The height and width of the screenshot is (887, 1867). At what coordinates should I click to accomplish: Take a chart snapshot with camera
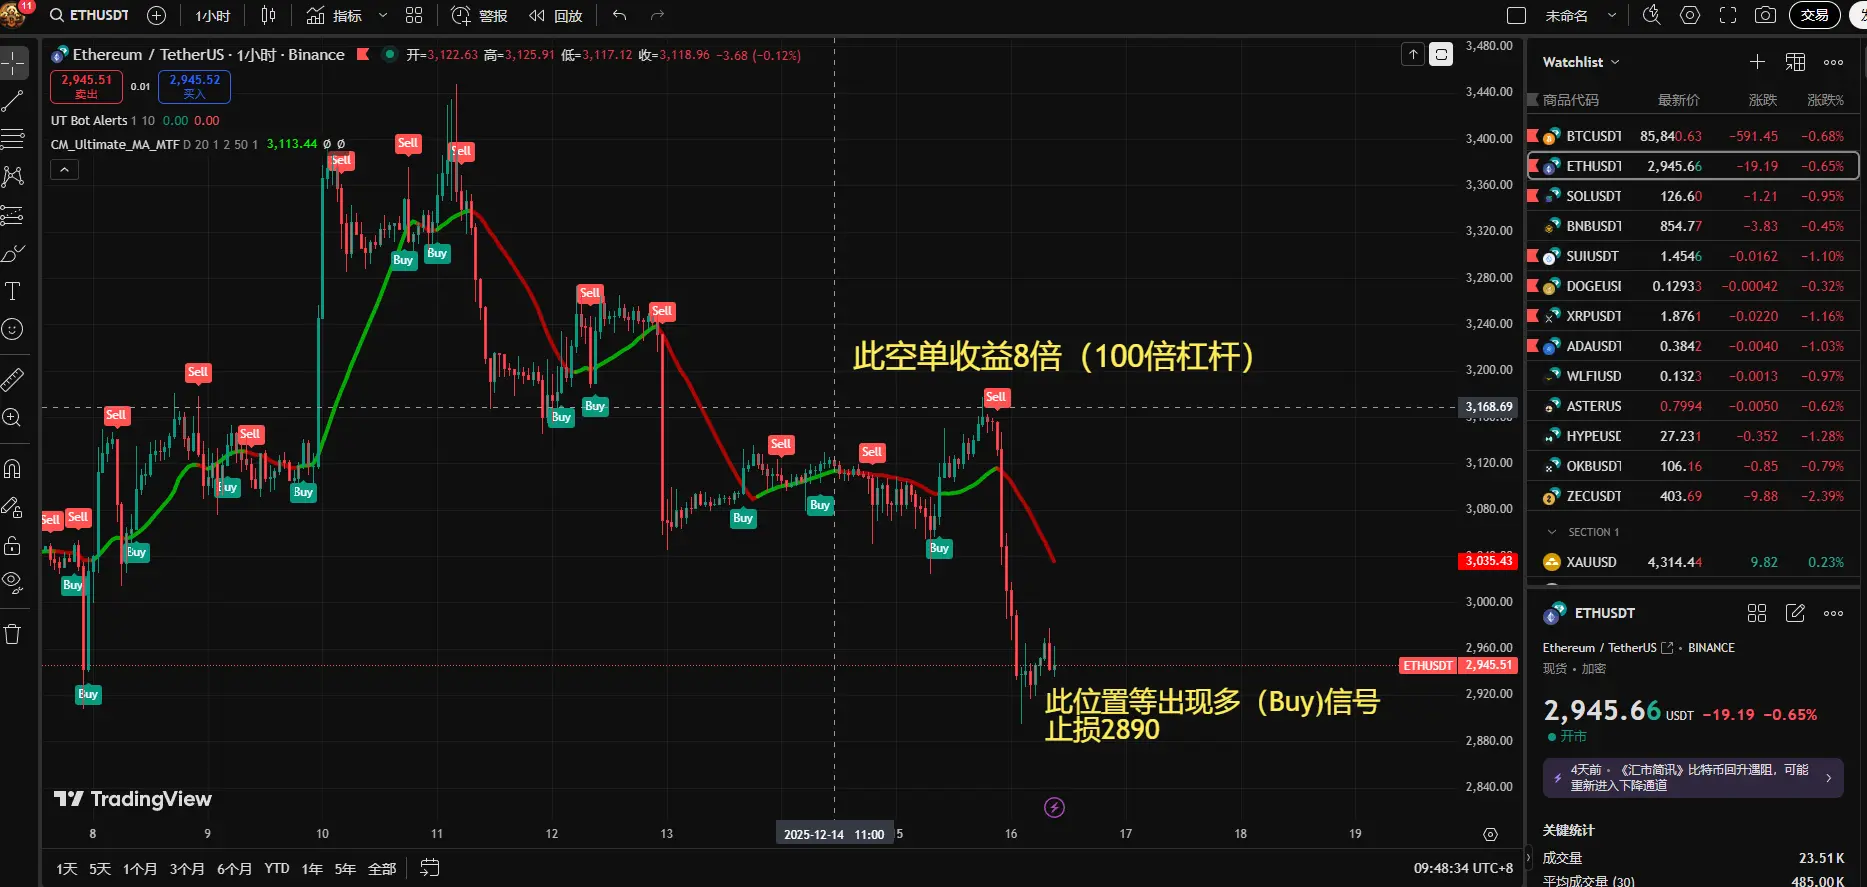(1766, 15)
